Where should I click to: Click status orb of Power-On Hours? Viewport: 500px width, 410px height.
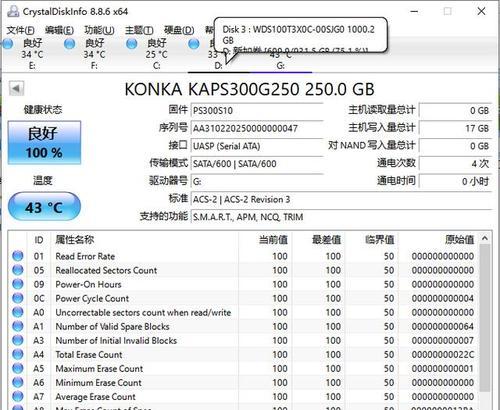pos(18,284)
